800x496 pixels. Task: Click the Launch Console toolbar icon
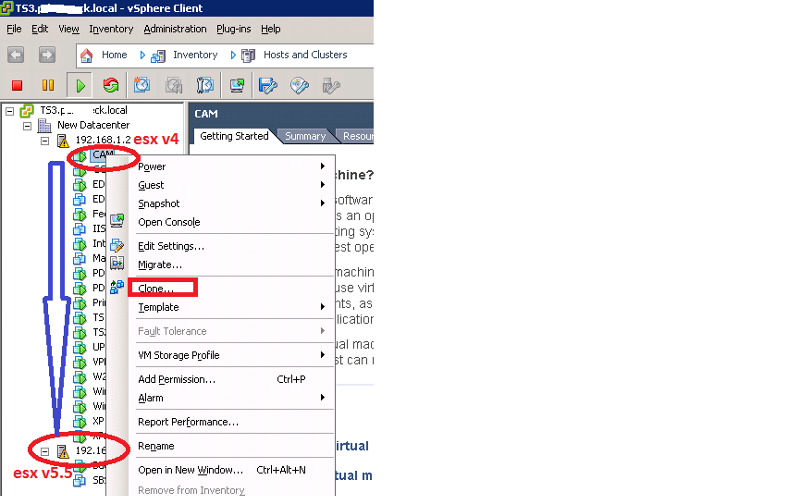[x=237, y=85]
